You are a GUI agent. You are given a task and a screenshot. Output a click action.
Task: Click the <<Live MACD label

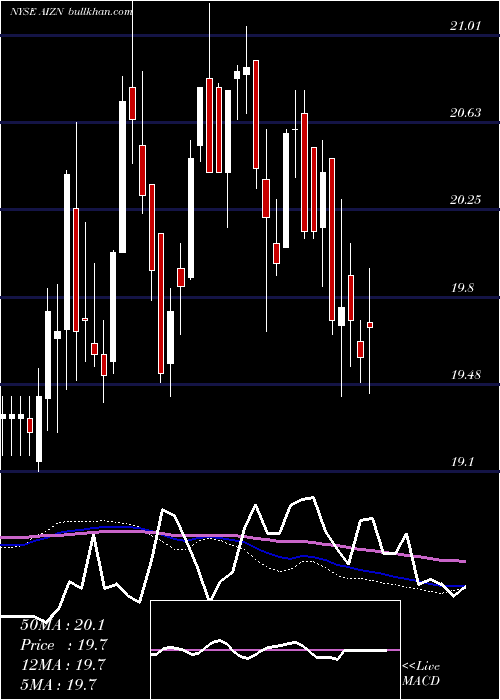(421, 673)
